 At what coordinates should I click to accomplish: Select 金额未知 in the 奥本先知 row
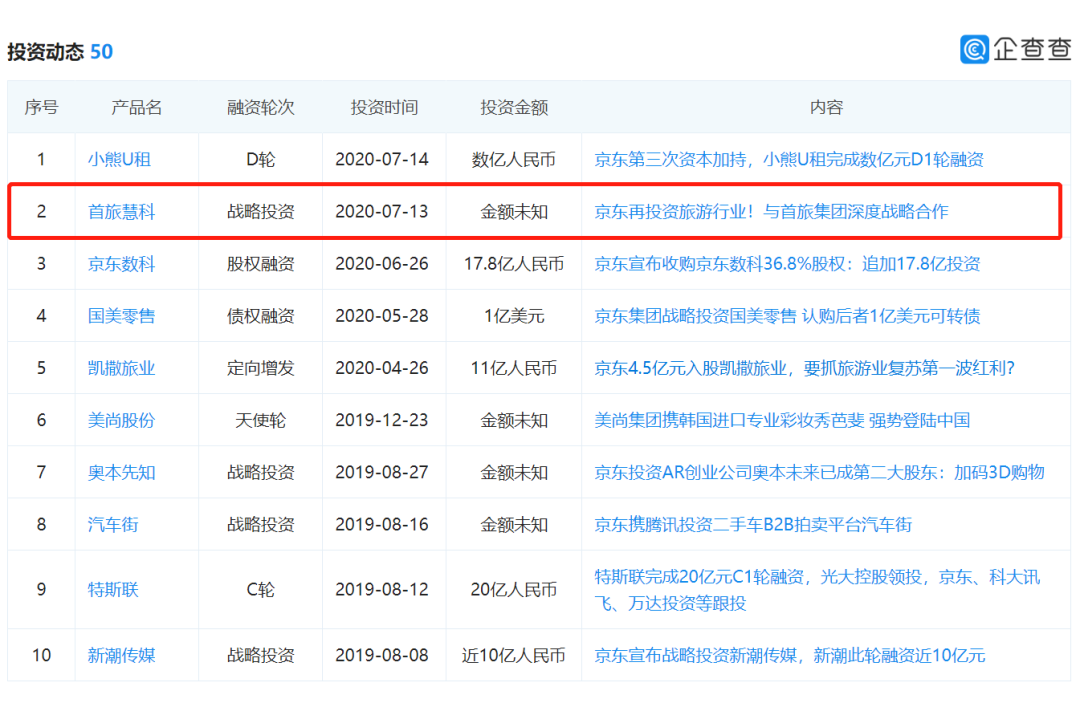point(514,472)
